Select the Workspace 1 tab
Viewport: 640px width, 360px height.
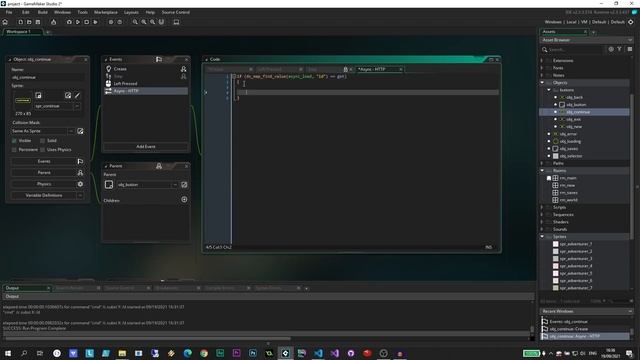click(x=22, y=32)
